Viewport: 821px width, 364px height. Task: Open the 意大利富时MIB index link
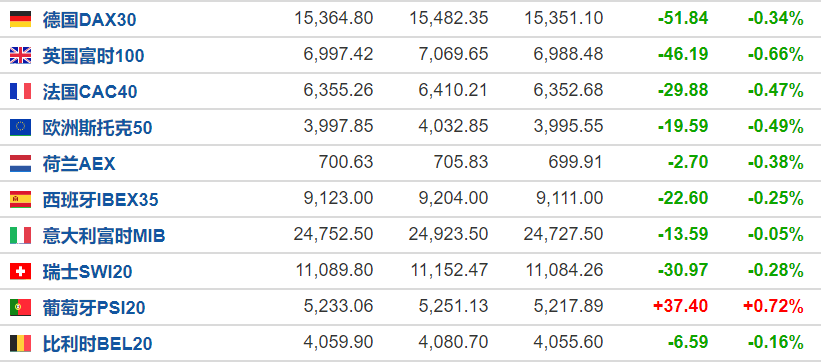coord(104,236)
